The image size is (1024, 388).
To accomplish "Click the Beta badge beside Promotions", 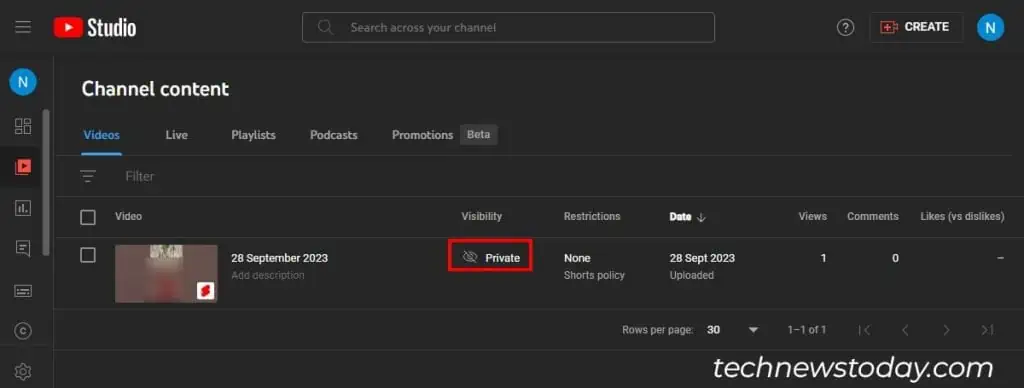I will (x=479, y=135).
